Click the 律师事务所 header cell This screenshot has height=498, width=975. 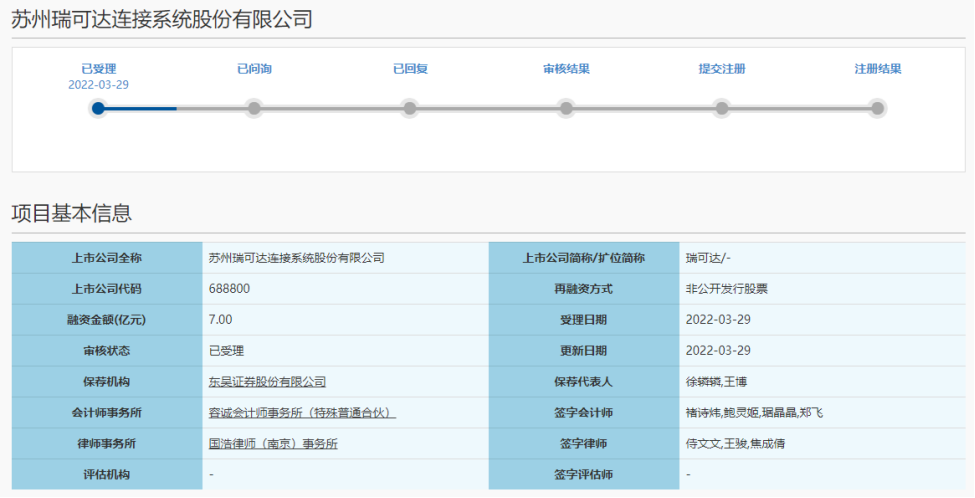pyautogui.click(x=107, y=444)
